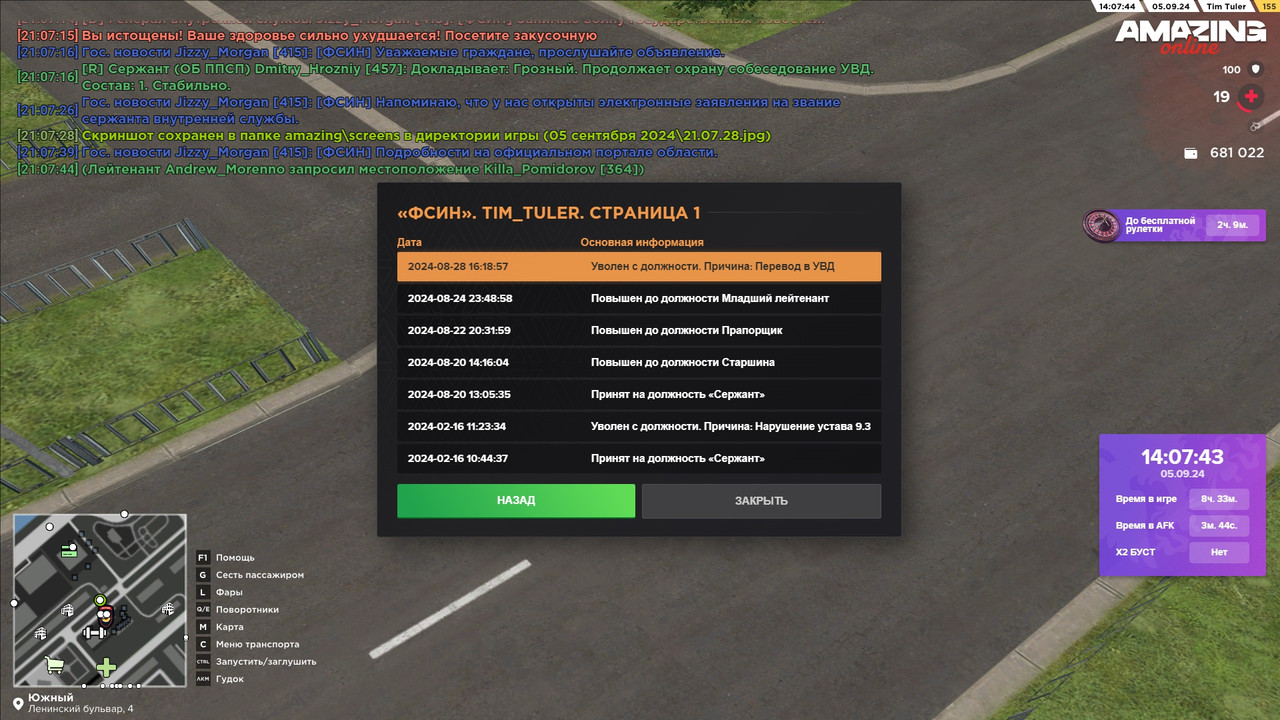Click the M key icon for Карта

click(203, 627)
